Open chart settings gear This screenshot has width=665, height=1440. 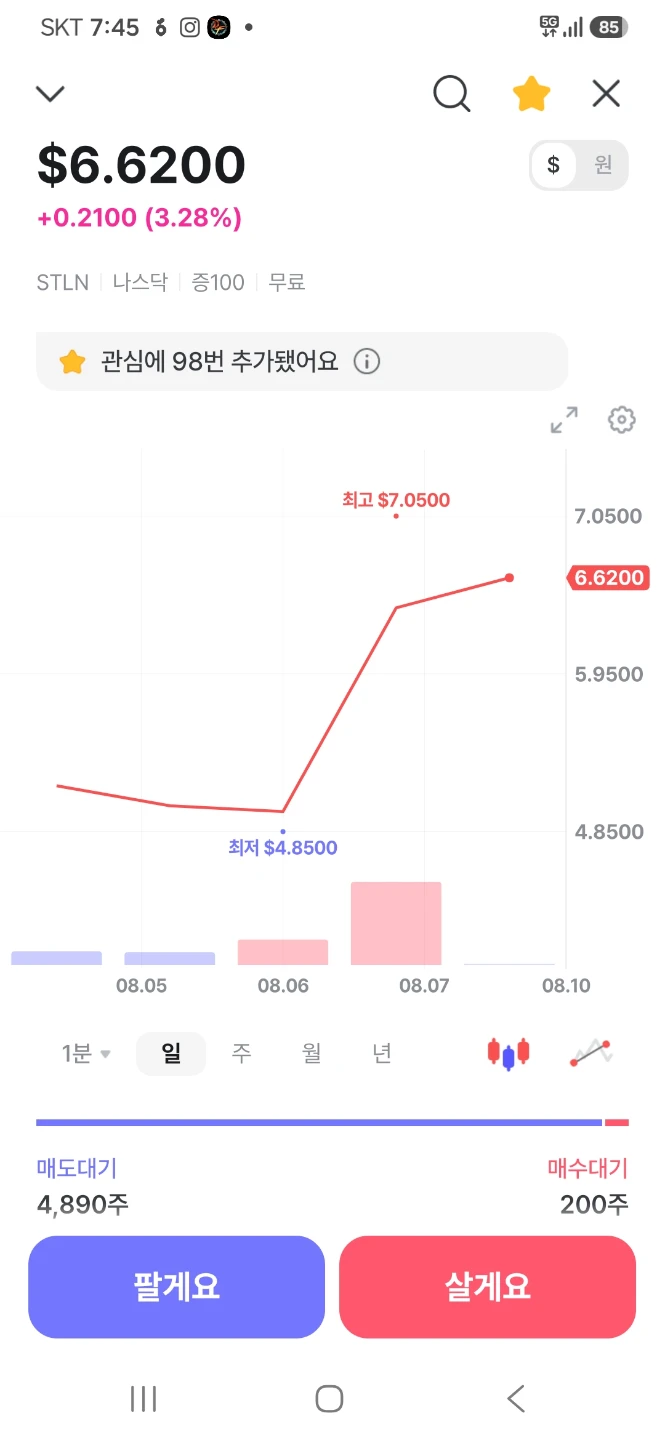[622, 420]
